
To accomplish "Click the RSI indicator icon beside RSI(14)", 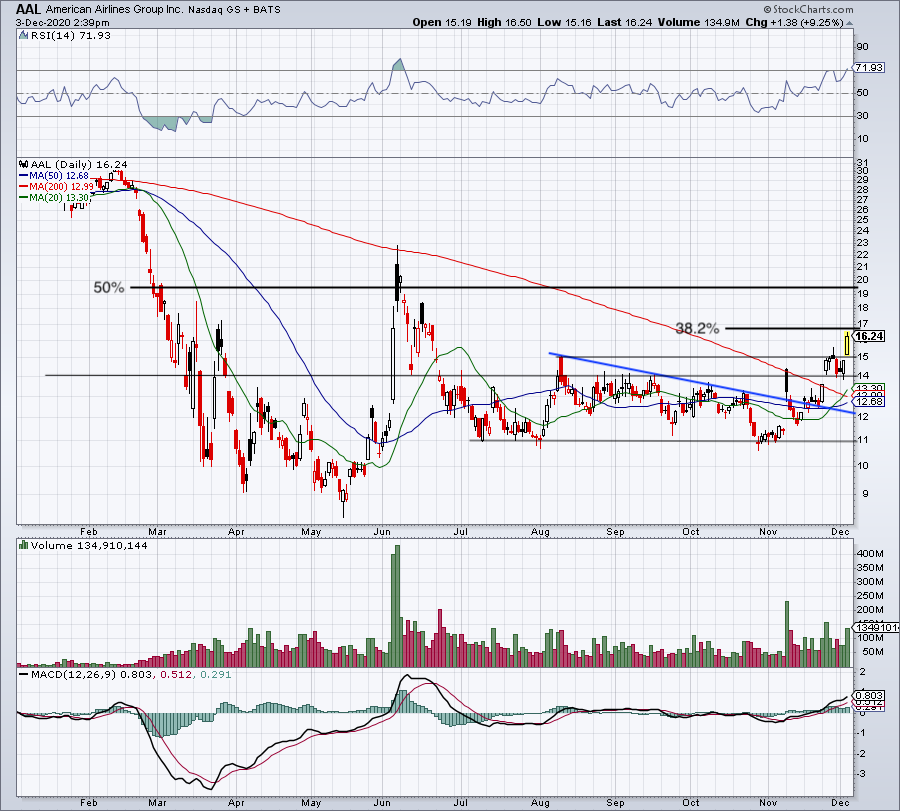I will coord(24,36).
